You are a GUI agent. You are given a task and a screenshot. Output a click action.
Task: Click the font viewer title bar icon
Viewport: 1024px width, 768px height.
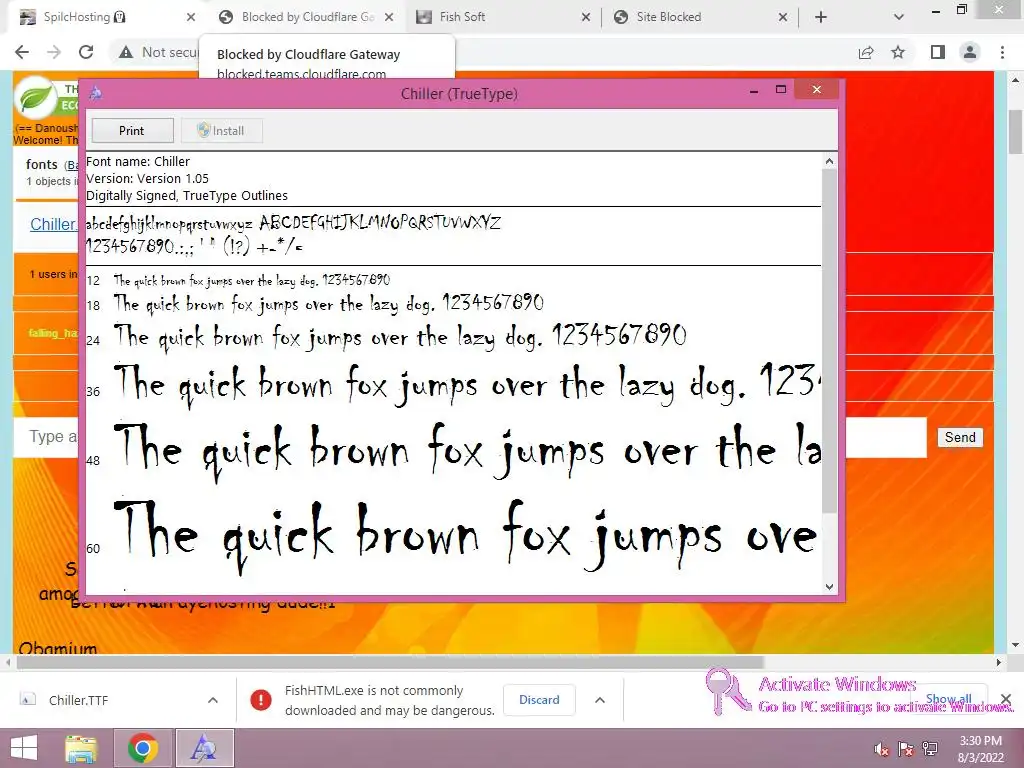[95, 93]
